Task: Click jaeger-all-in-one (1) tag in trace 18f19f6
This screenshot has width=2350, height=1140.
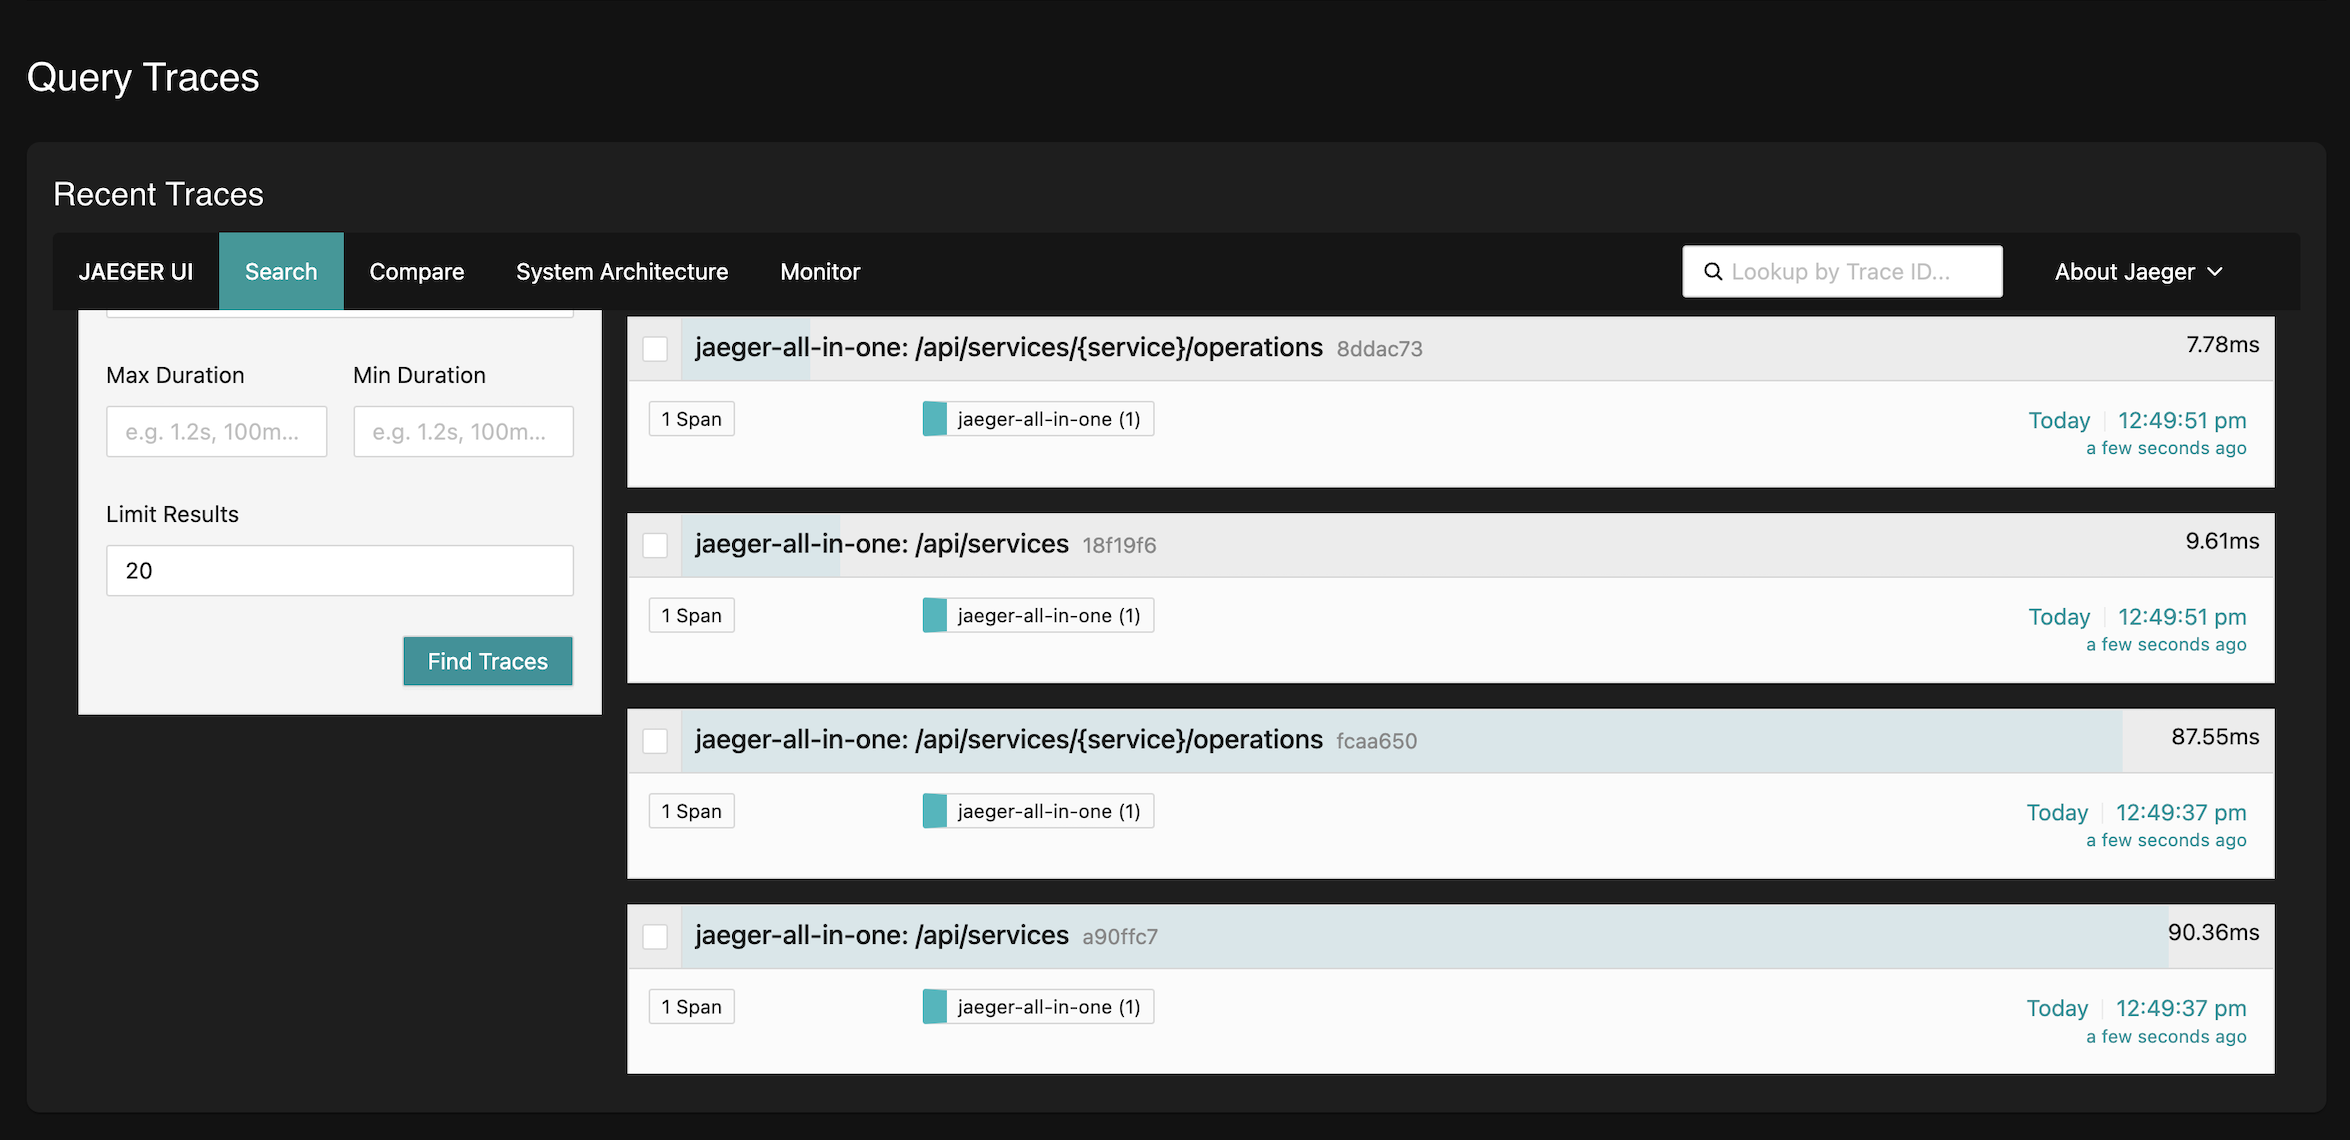Action: tap(1038, 615)
